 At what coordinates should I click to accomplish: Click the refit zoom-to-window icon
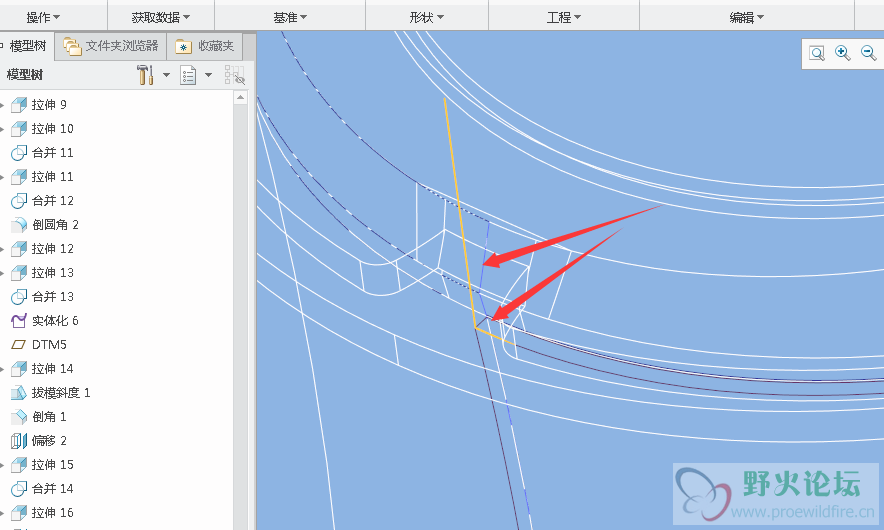[817, 54]
